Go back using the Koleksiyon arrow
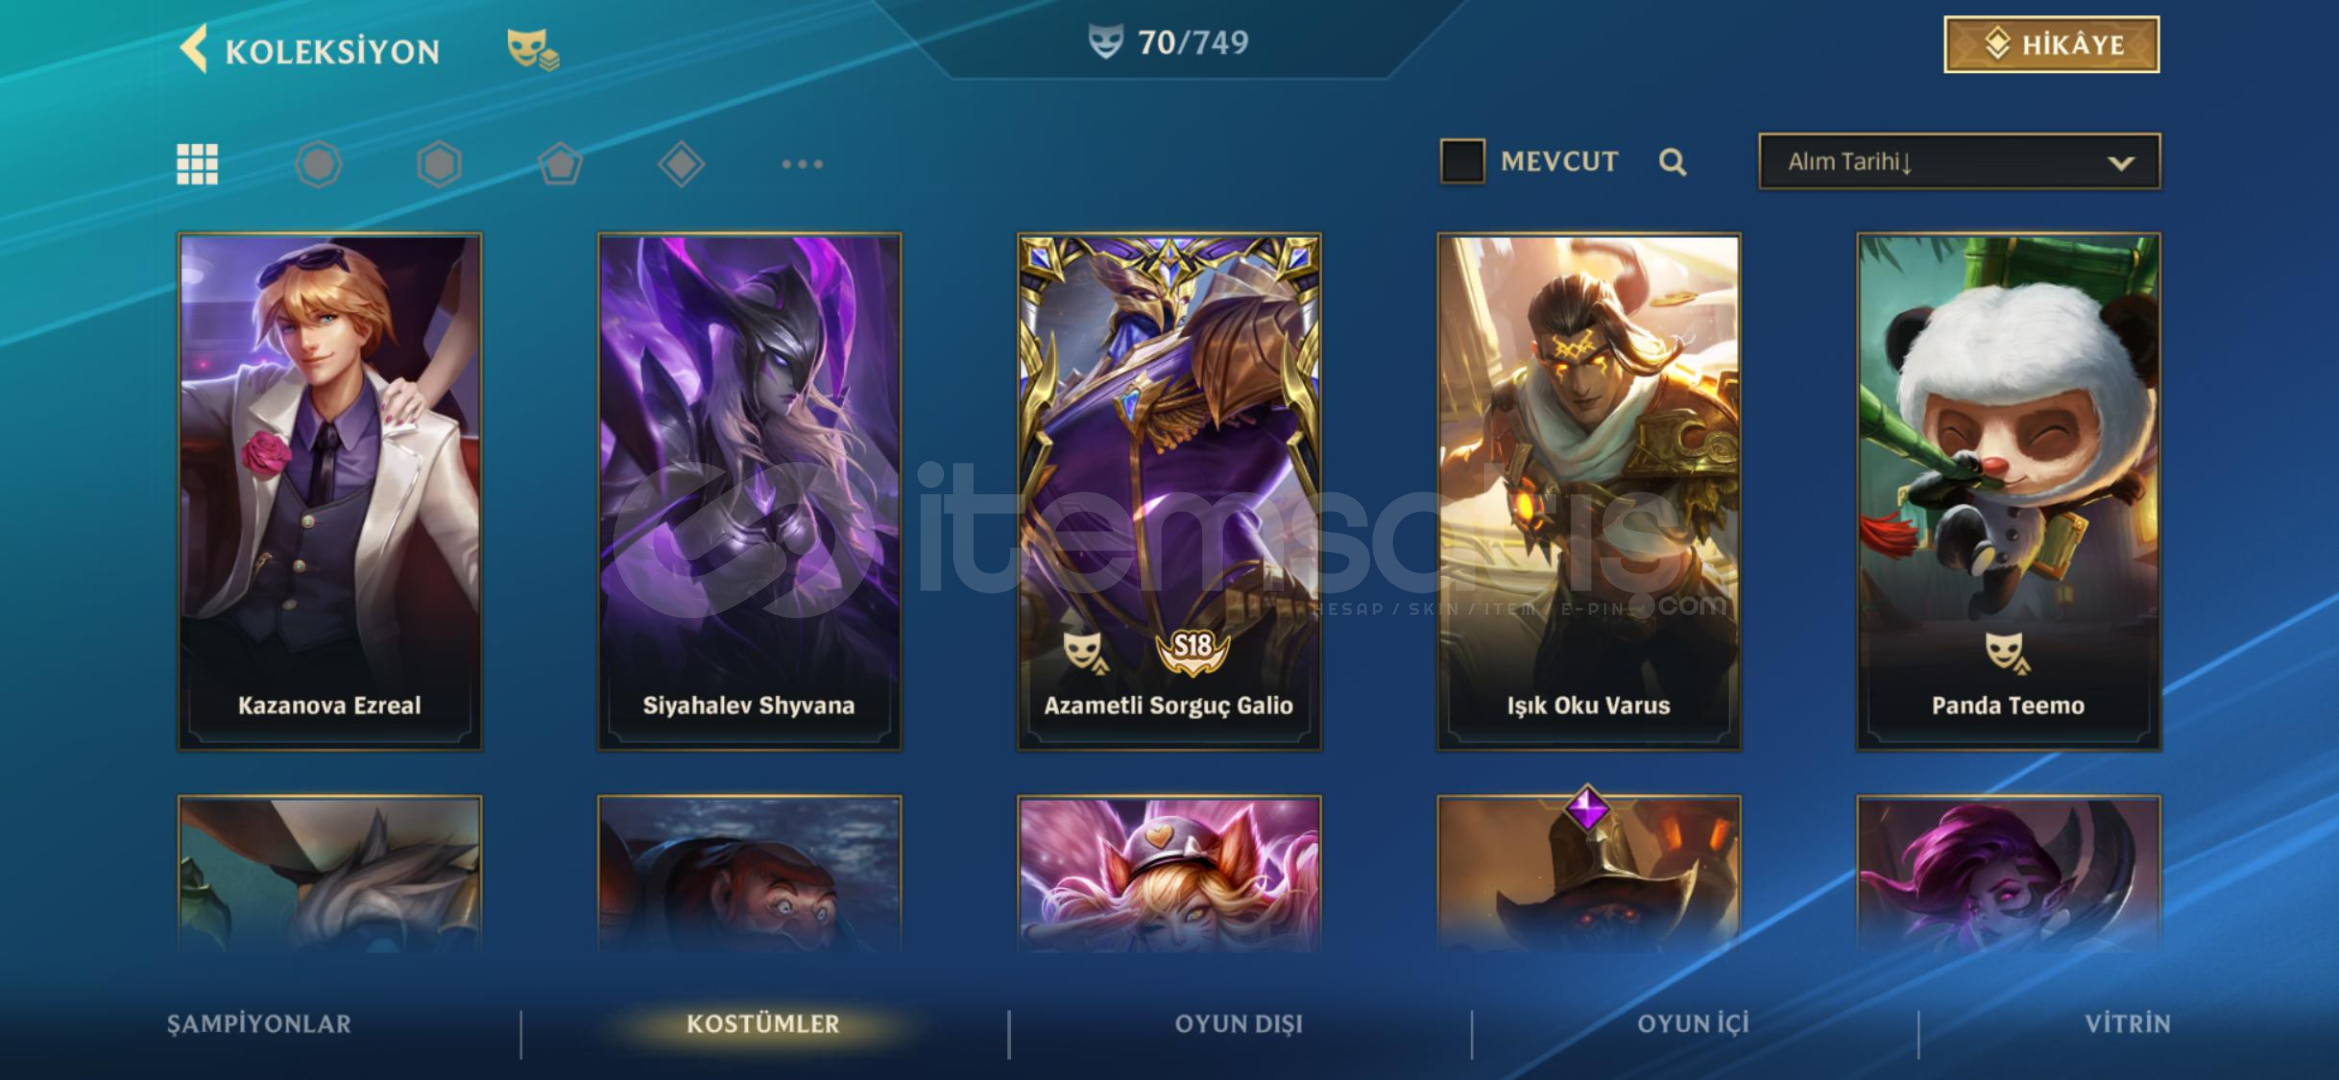This screenshot has width=2339, height=1080. point(194,48)
